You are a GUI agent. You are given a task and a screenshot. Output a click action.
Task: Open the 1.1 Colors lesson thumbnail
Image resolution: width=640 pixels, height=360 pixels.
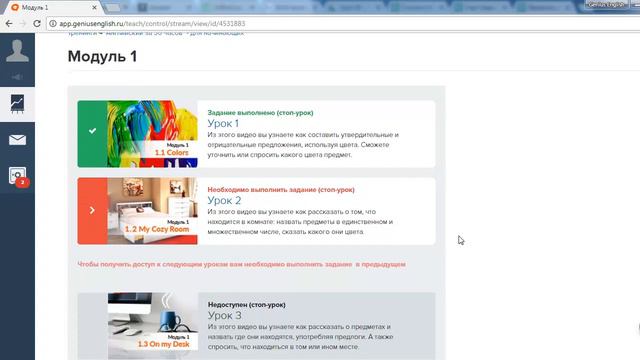click(x=152, y=134)
